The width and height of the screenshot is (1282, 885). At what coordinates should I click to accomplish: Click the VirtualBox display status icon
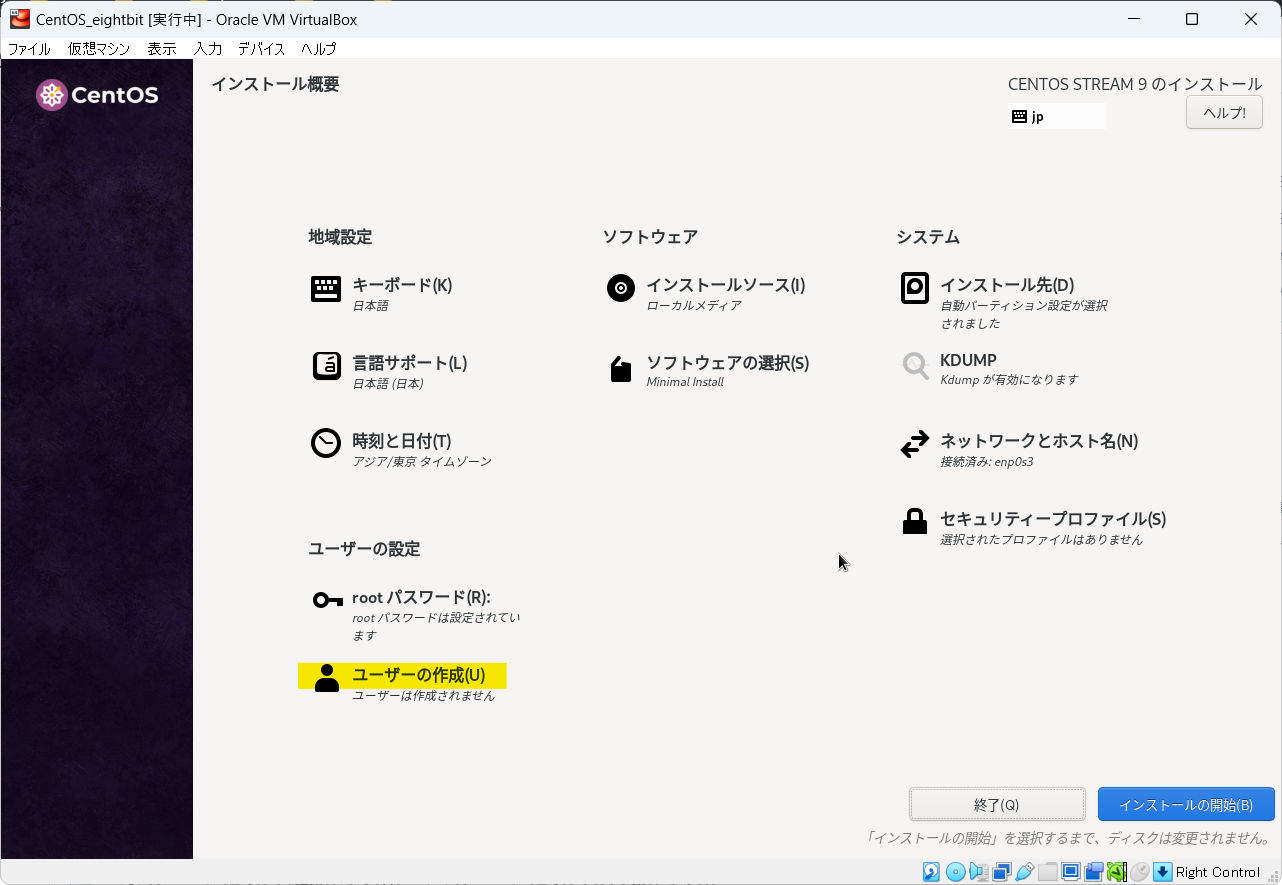pos(1070,871)
